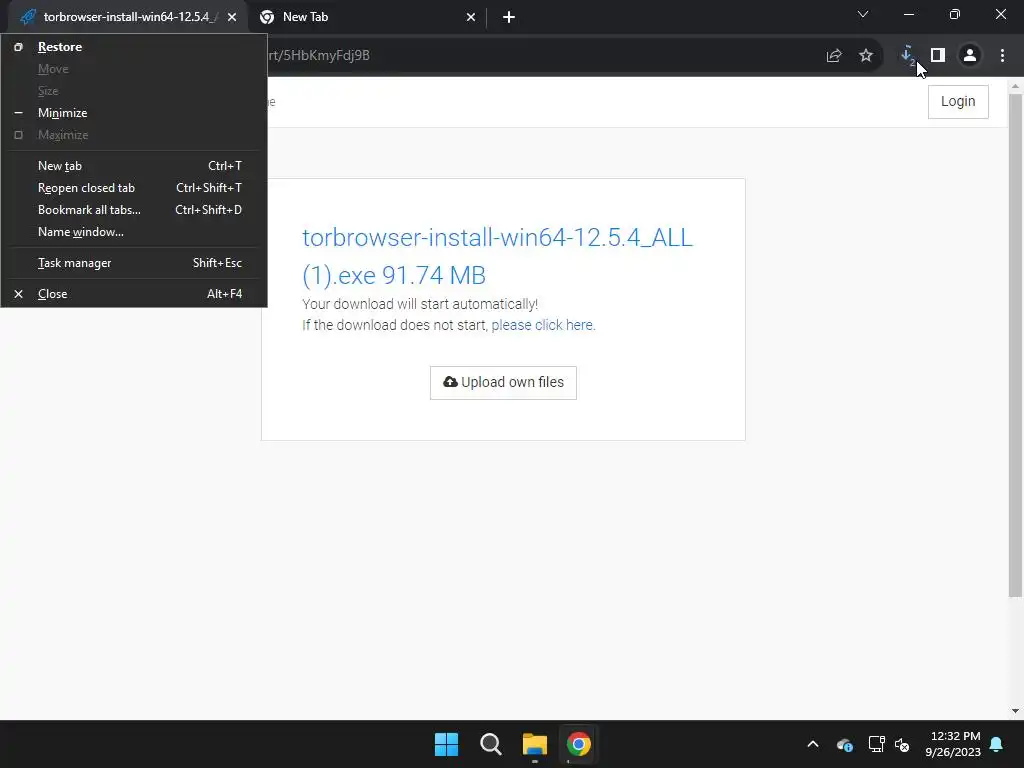Click the scrollbar down arrow
This screenshot has width=1024, height=768.
coord(1015,711)
